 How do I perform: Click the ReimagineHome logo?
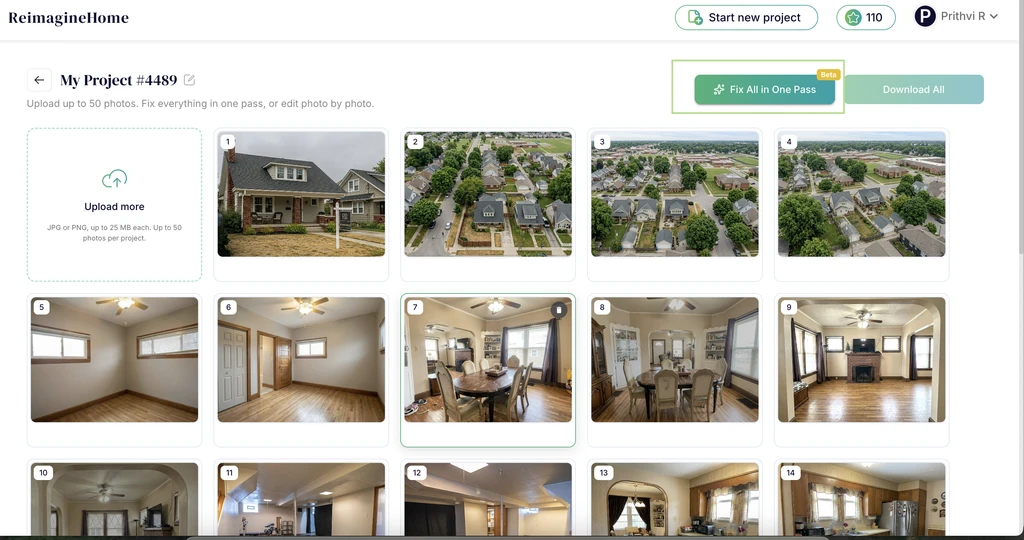[69, 18]
